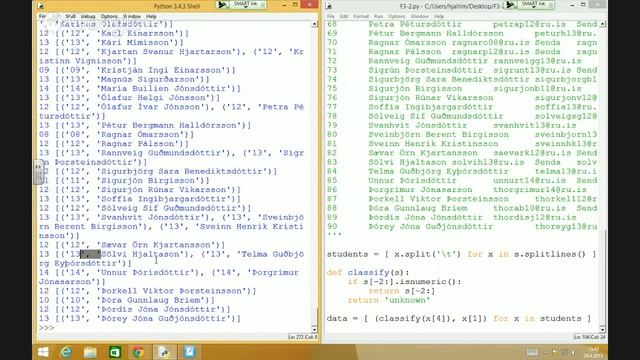This screenshot has height=360, width=640.
Task: Open the touch keyboard icon in the system tray
Action: 532,352
